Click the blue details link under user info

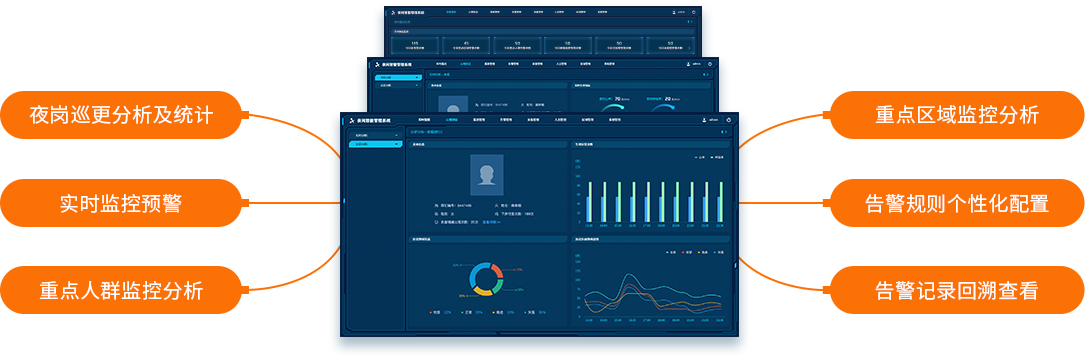(x=491, y=222)
